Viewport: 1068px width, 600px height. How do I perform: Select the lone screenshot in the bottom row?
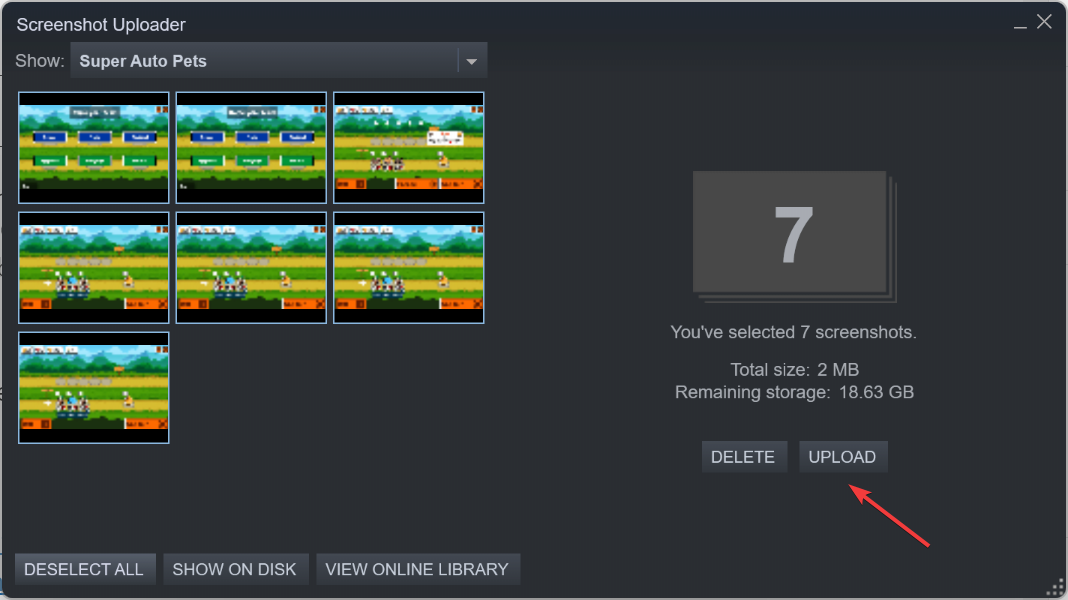tap(94, 388)
